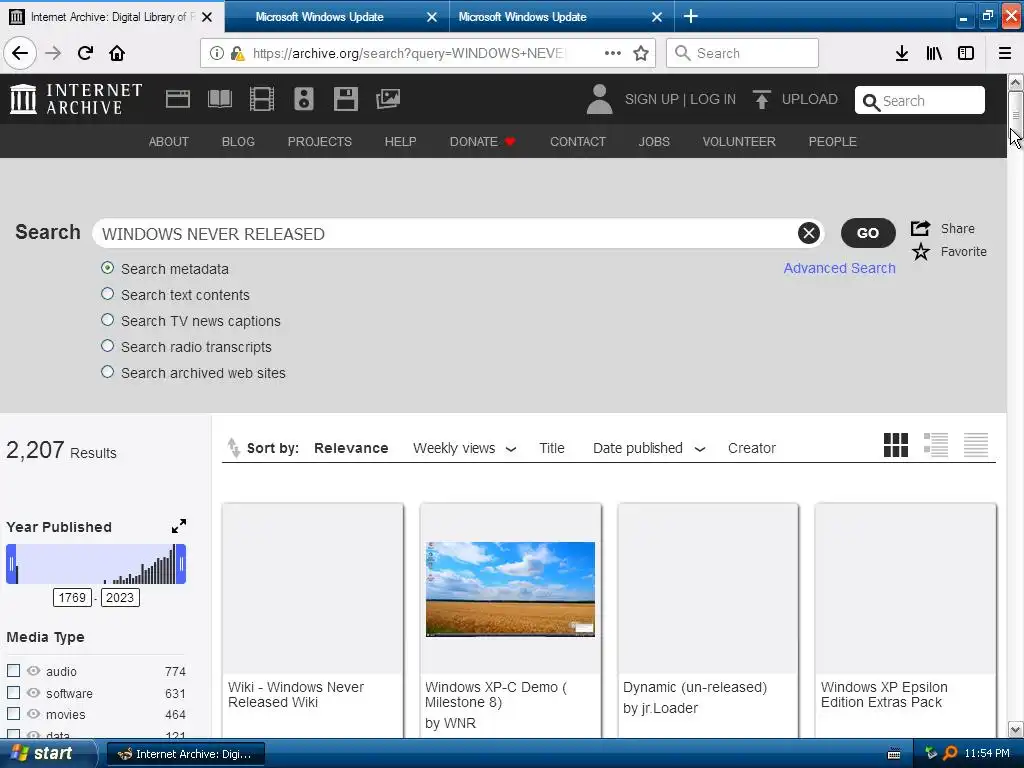Switch to tile grid view
This screenshot has height=768, width=1024.
coord(895,445)
